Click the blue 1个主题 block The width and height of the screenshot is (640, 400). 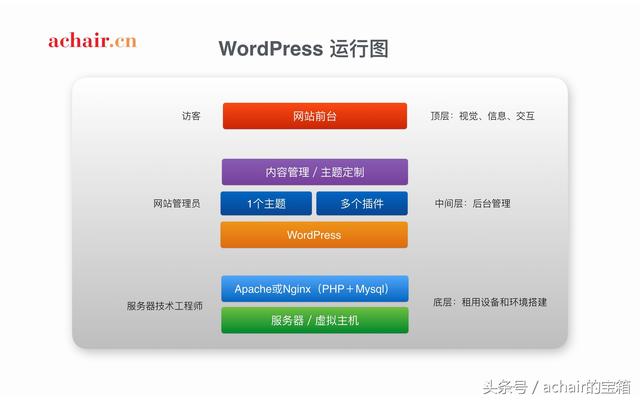266,203
